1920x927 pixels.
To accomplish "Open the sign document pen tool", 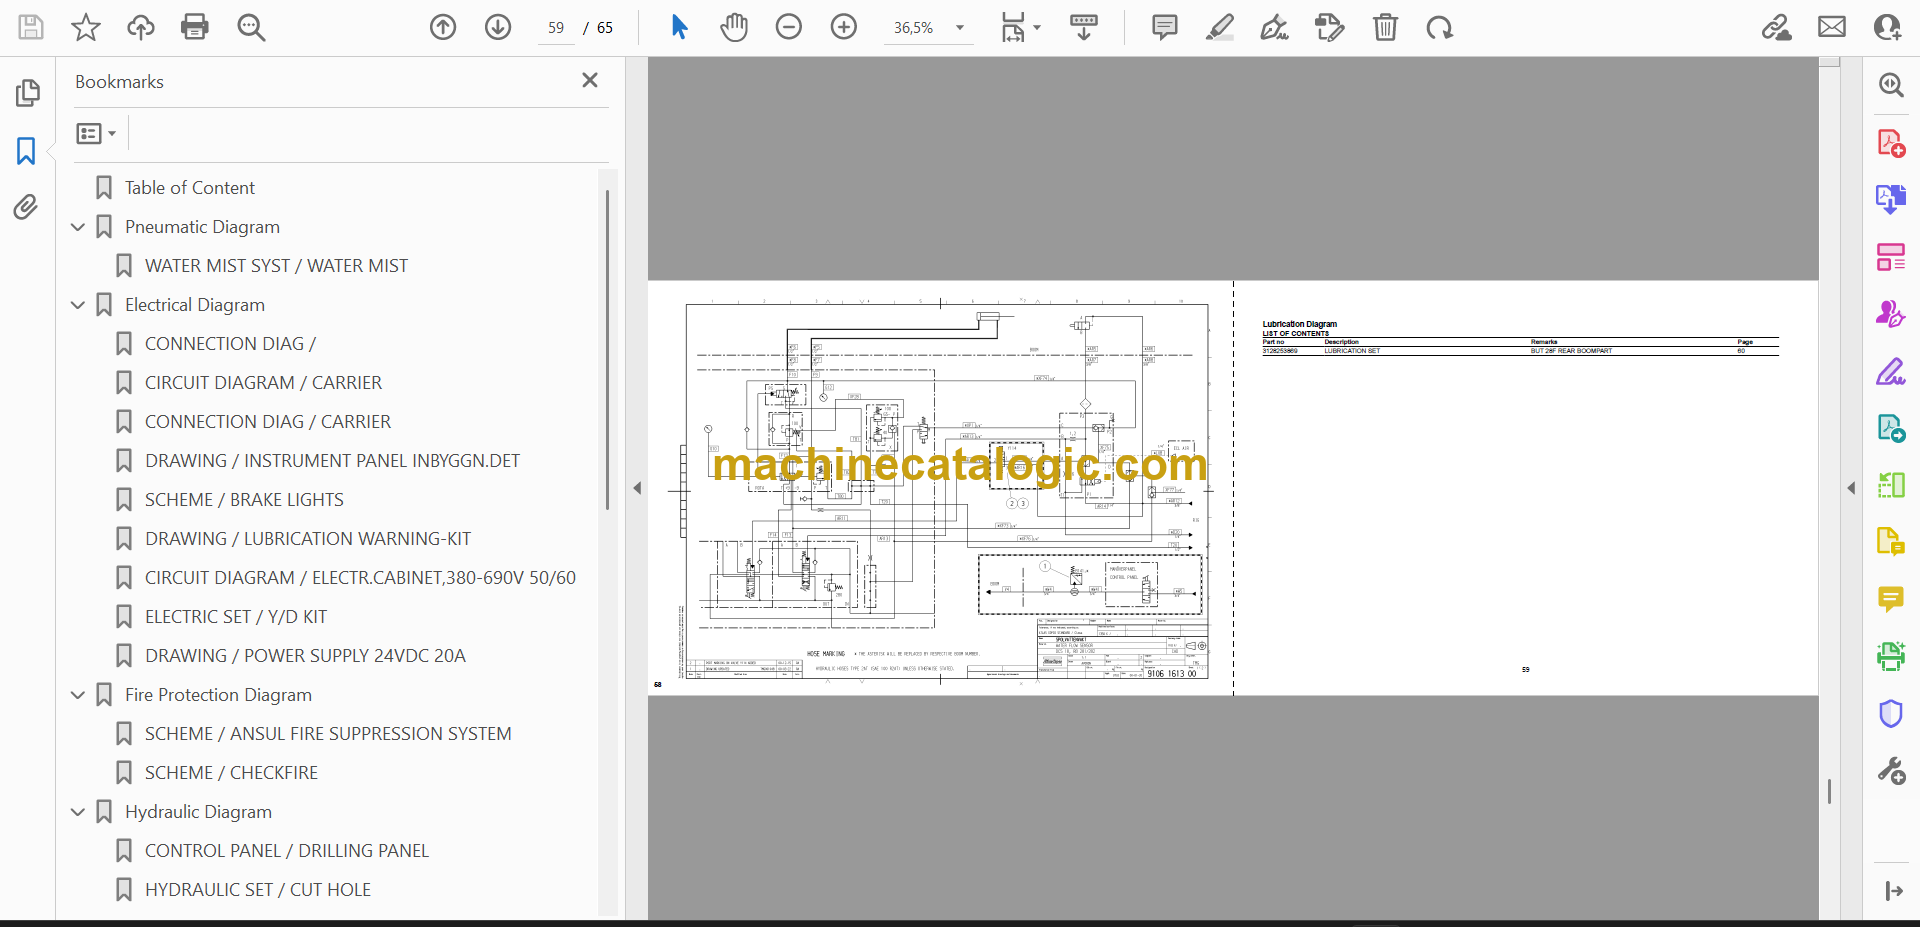I will [x=1274, y=27].
